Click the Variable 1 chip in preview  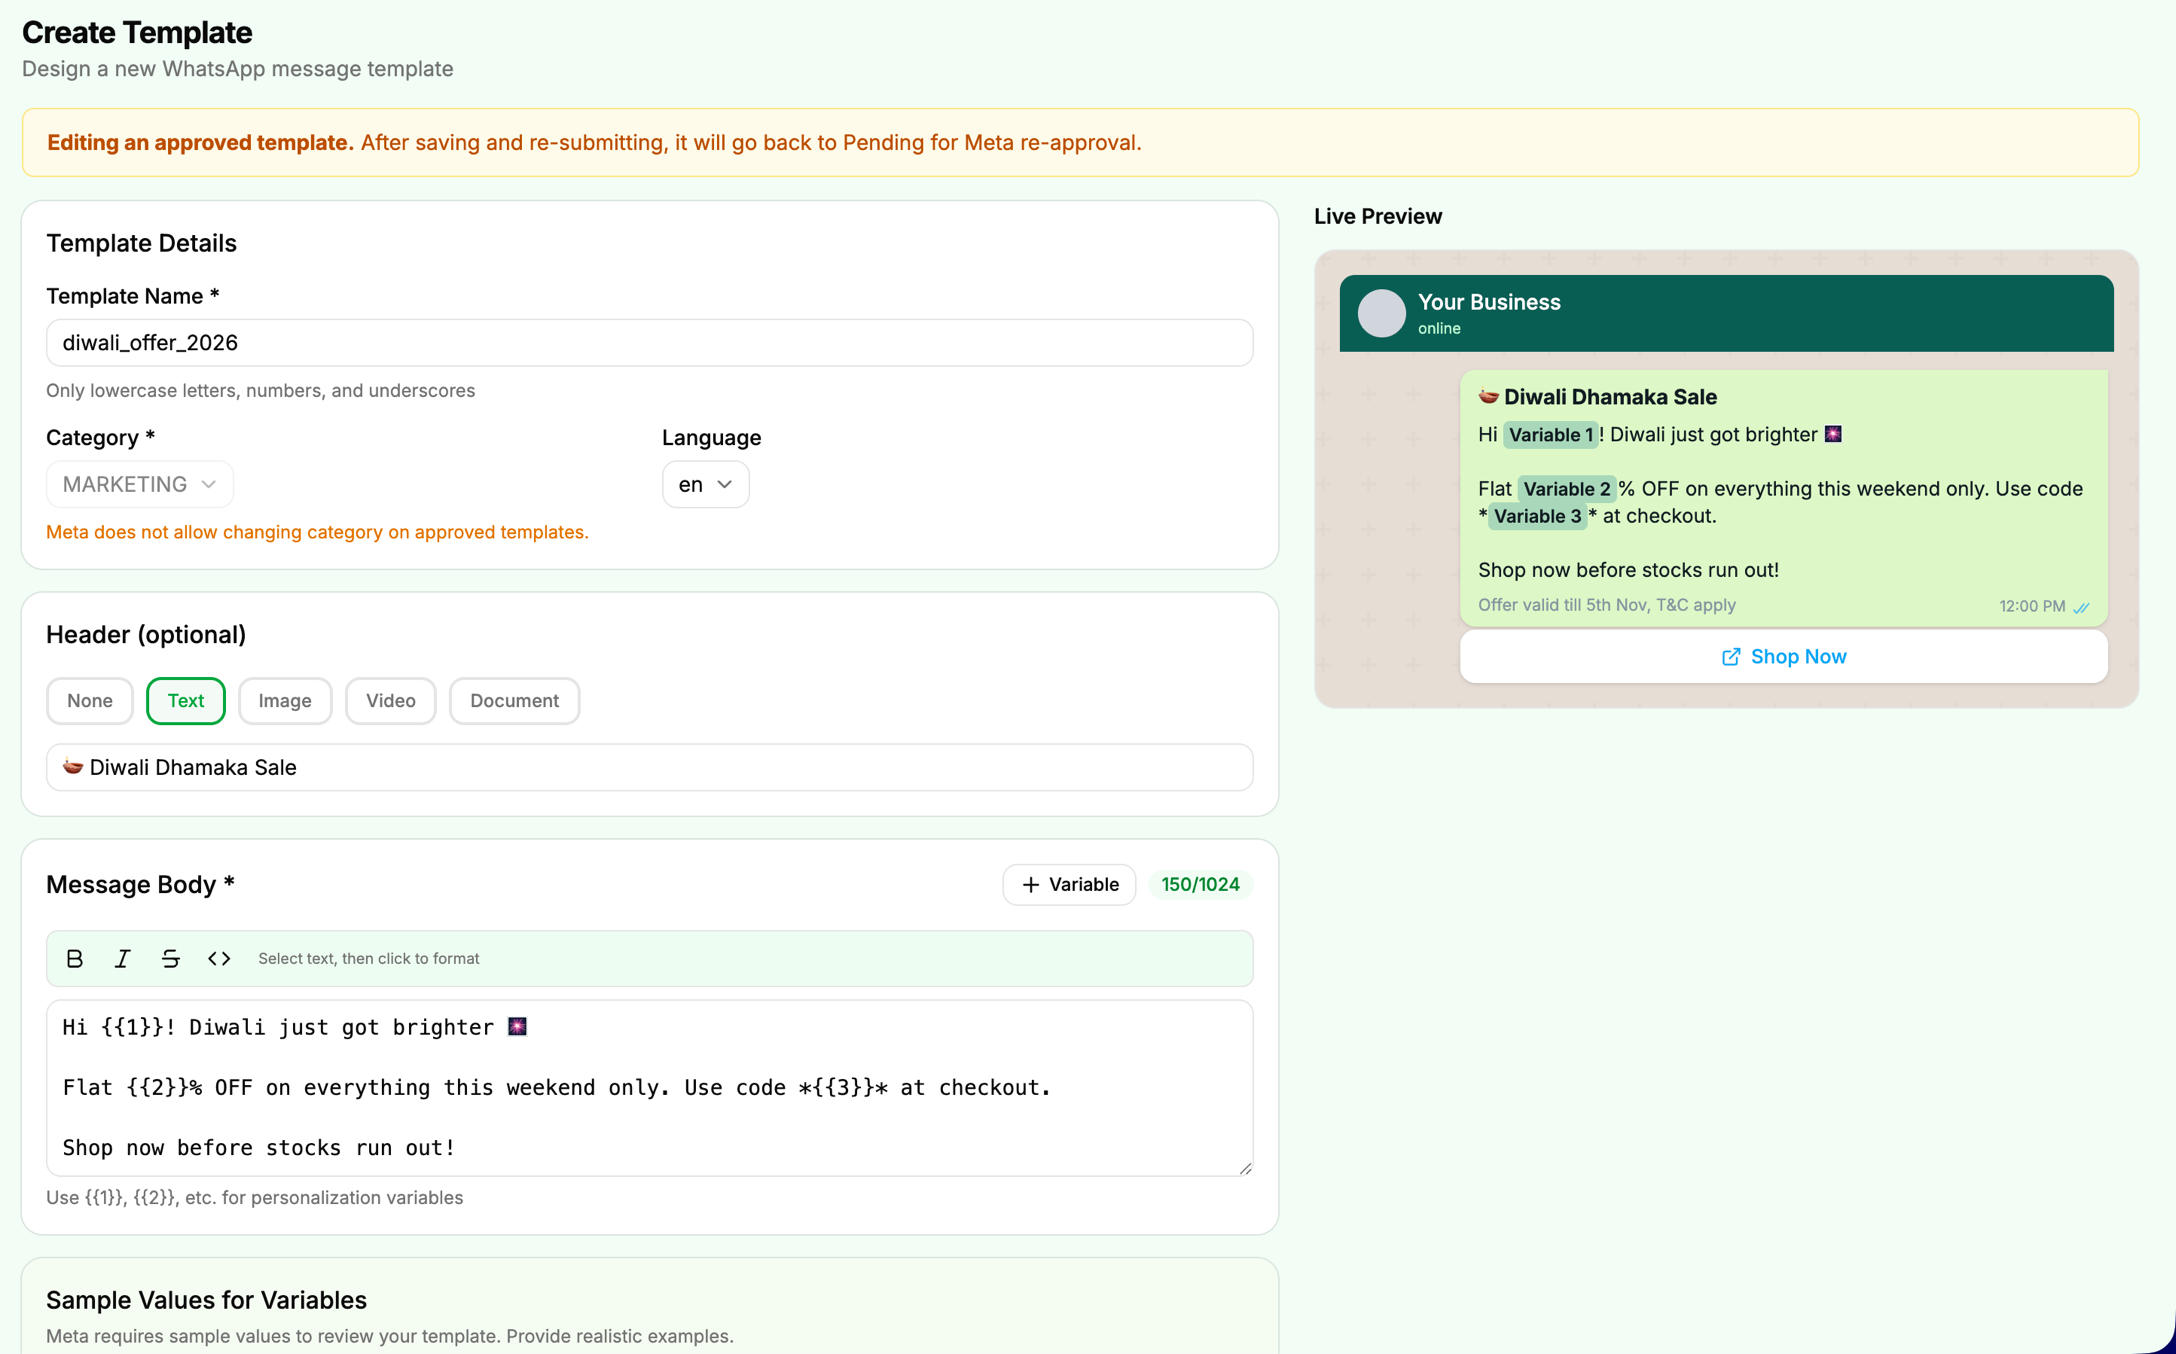(x=1551, y=434)
